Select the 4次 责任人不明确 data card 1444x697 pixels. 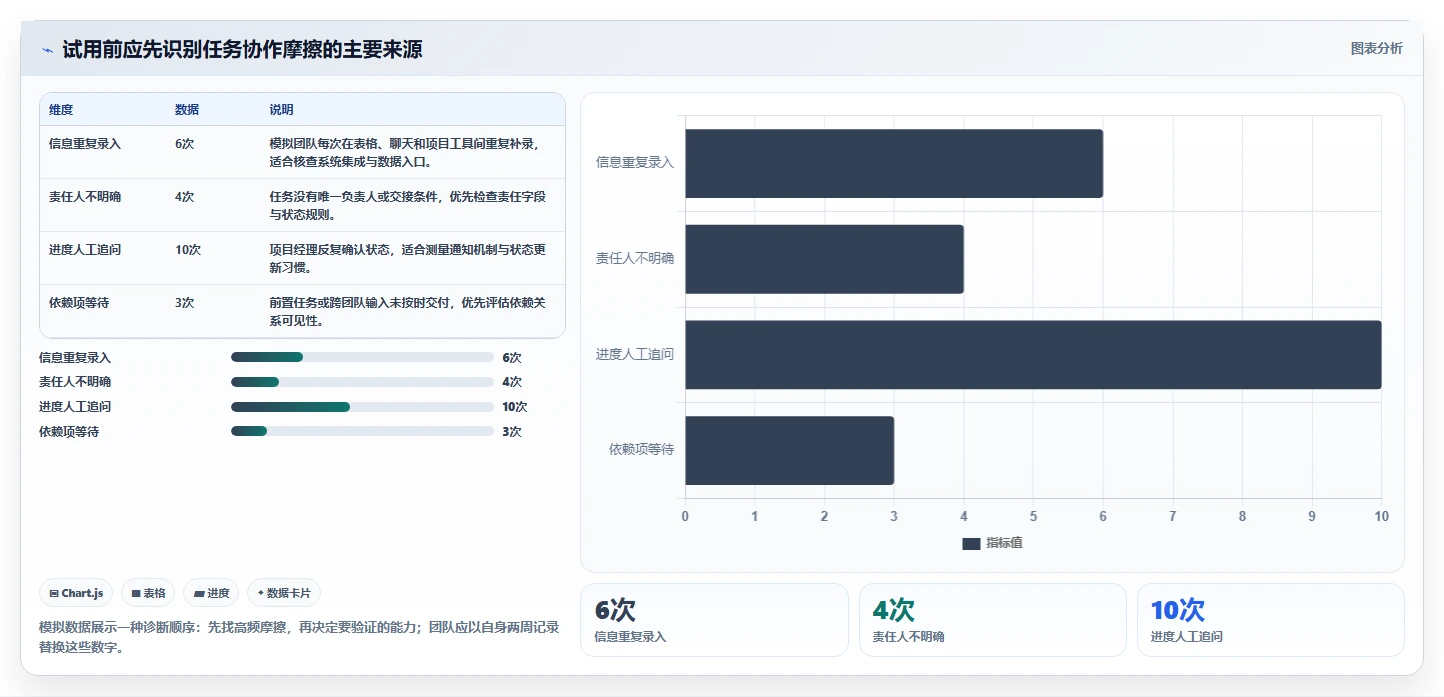coord(993,620)
